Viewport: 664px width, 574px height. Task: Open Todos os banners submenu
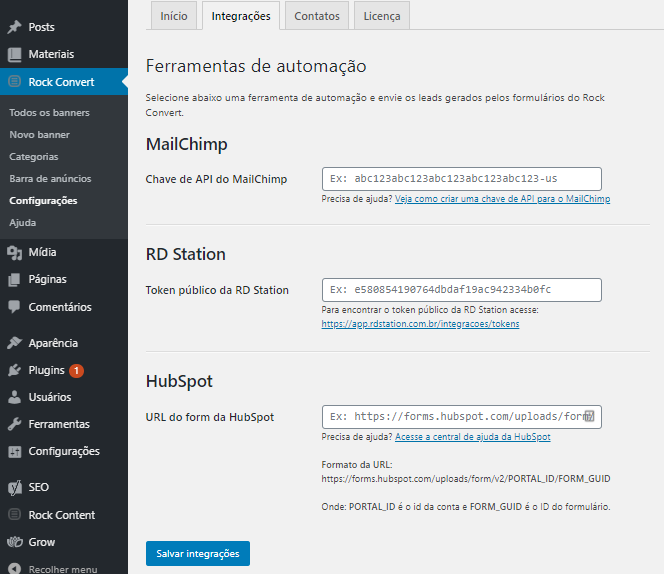[x=49, y=113]
